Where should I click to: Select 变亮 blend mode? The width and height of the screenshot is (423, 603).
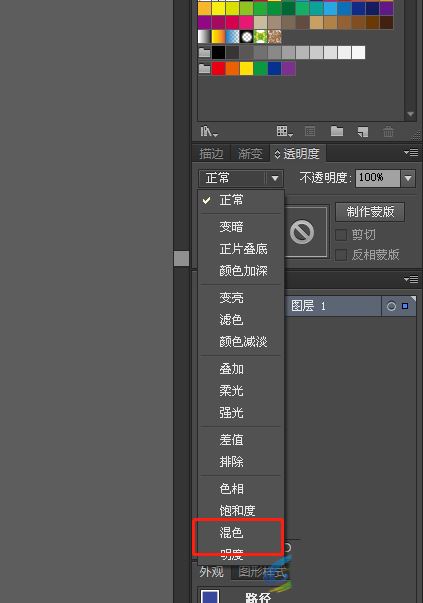point(241,298)
